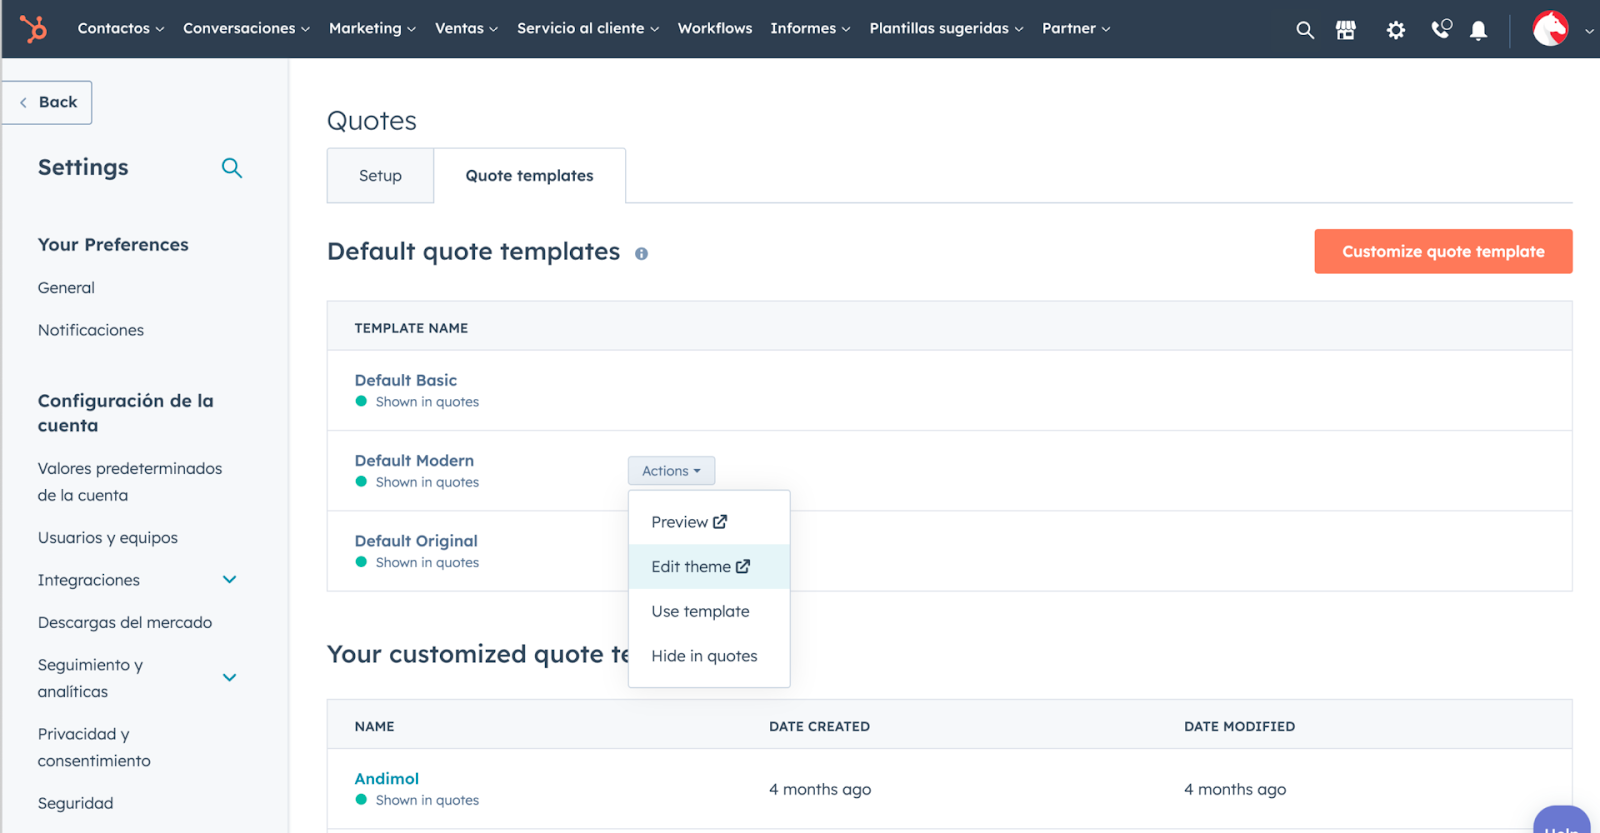The height and width of the screenshot is (833, 1600).
Task: Open the search magnifier in top bar
Action: (1305, 30)
